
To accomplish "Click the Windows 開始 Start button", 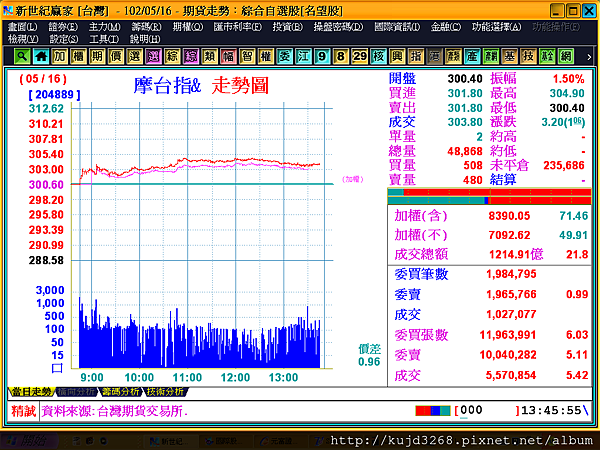I will [x=30, y=441].
